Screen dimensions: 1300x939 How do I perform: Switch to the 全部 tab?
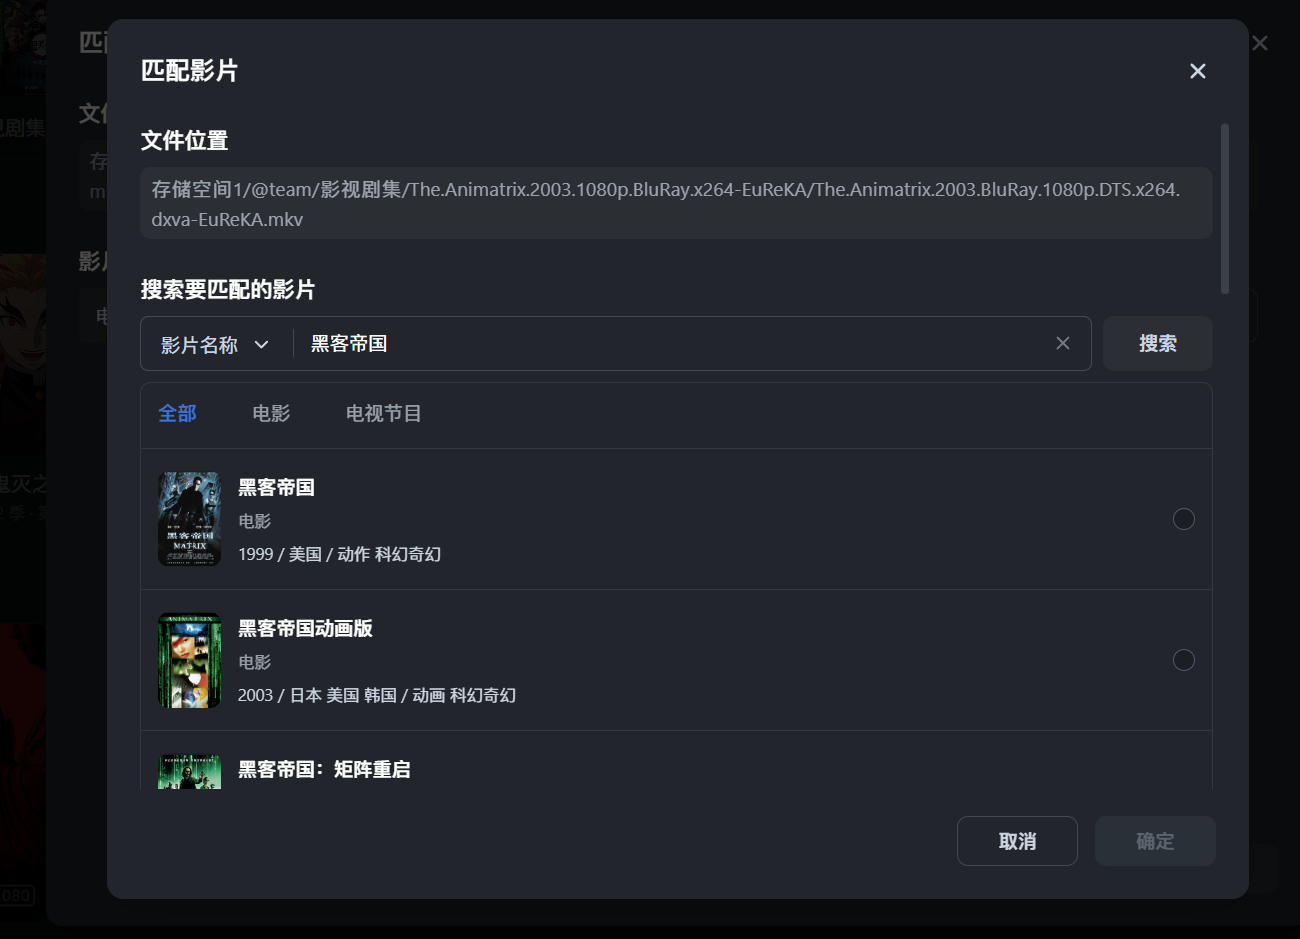click(177, 413)
